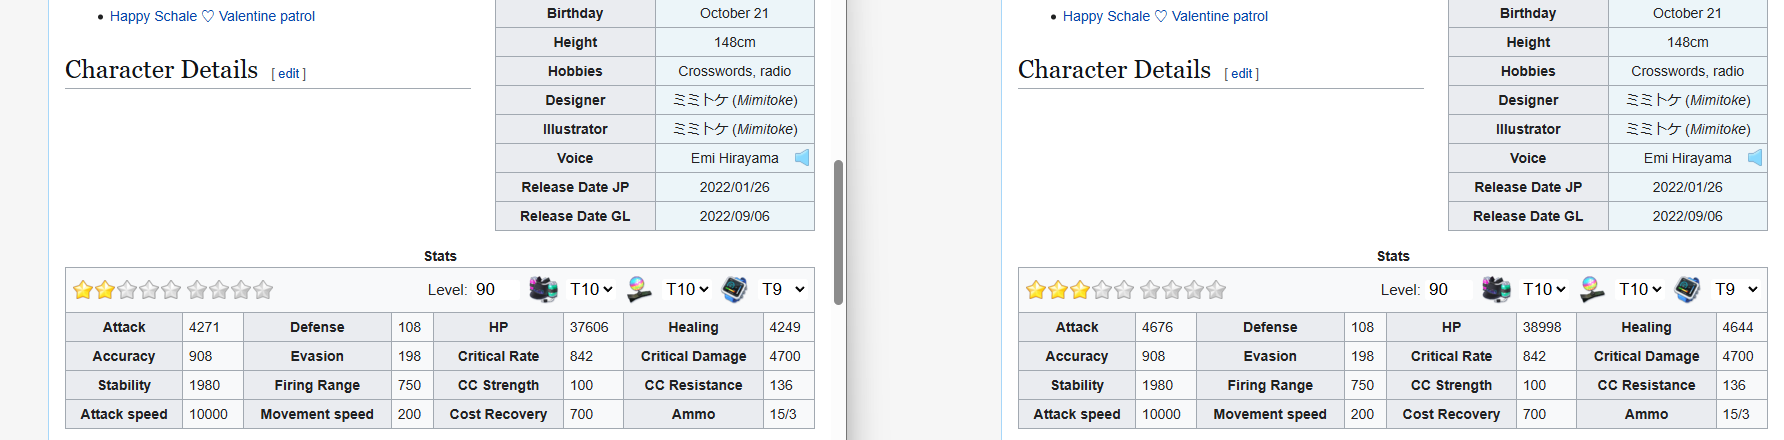The image size is (1784, 440).
Task: Set first rating star in right window
Action: 1036,290
